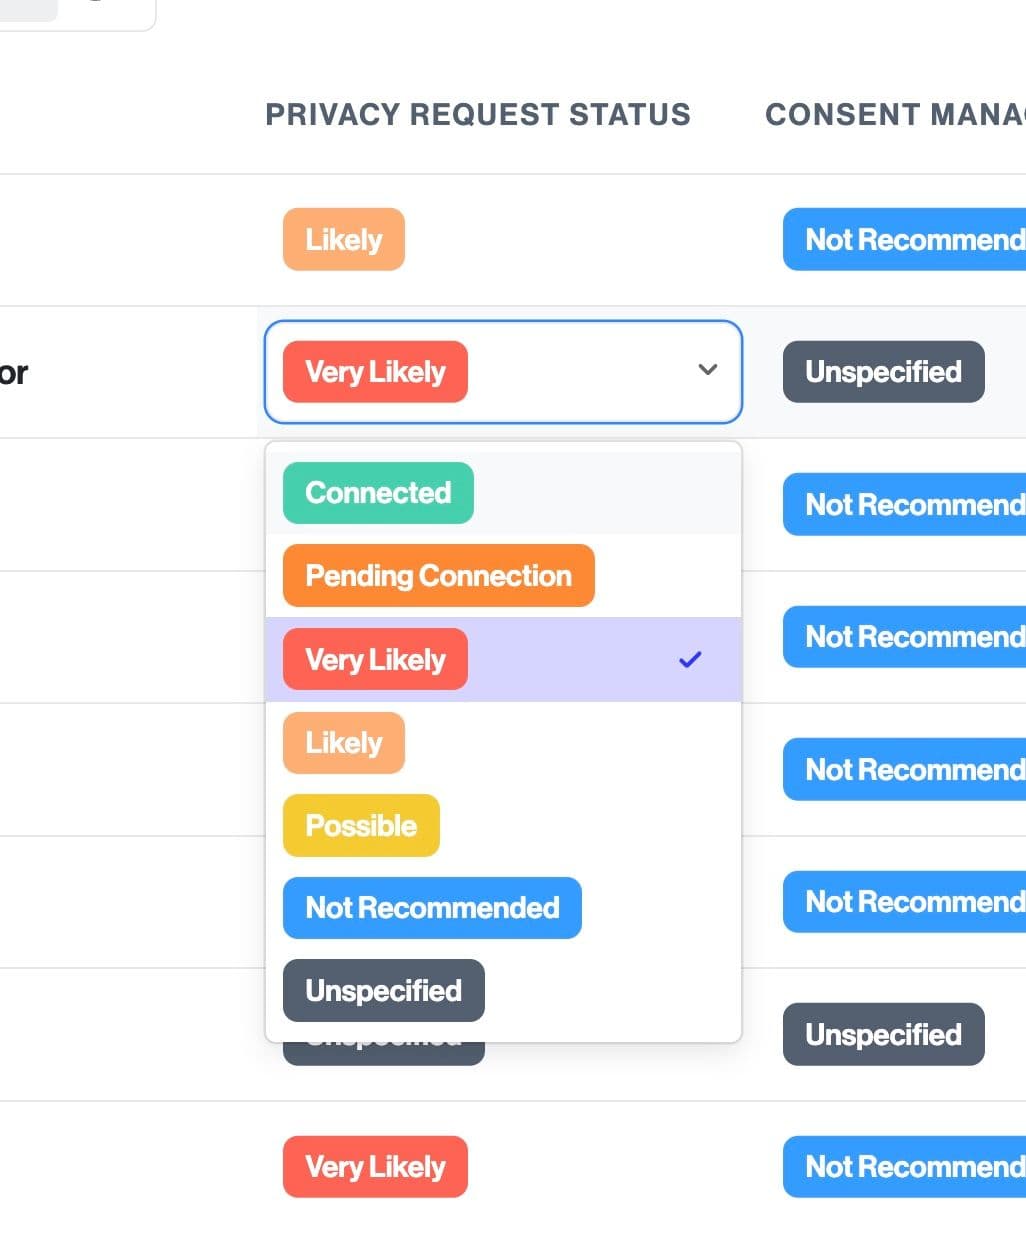This screenshot has height=1242, width=1026.
Task: Click the Consent Management column header
Action: point(895,115)
